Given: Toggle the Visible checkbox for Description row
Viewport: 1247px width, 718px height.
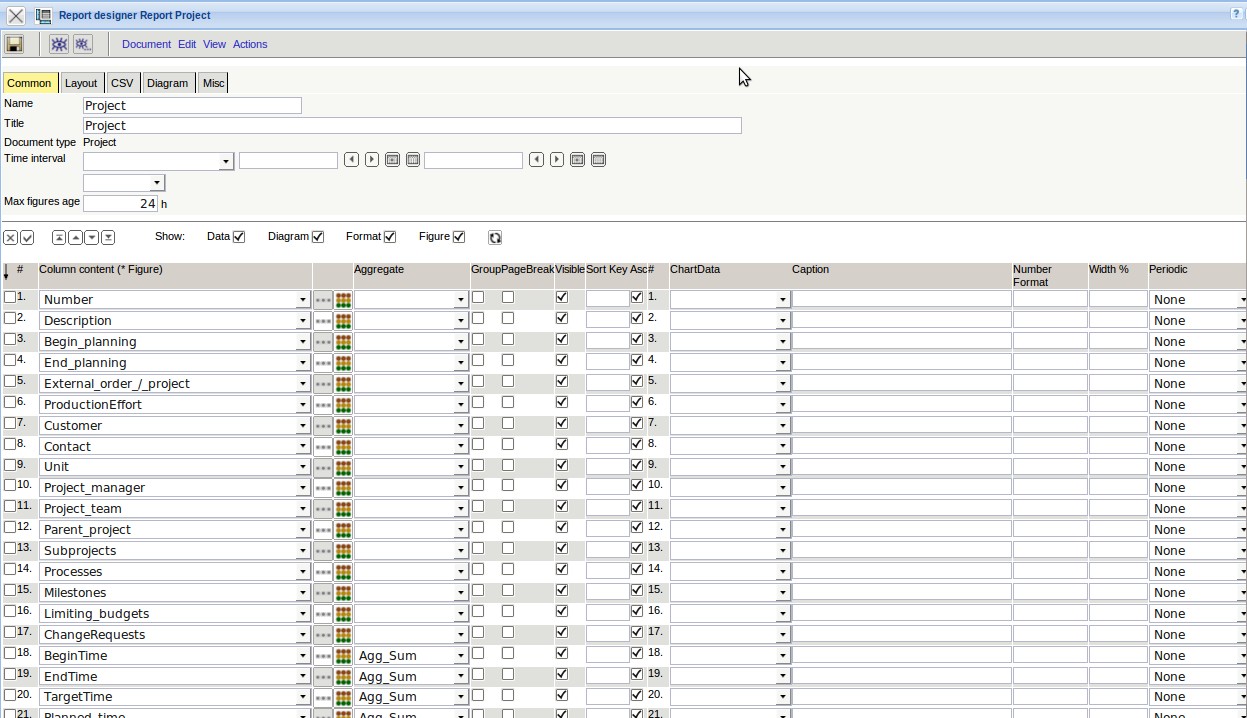Looking at the screenshot, I should pyautogui.click(x=561, y=318).
